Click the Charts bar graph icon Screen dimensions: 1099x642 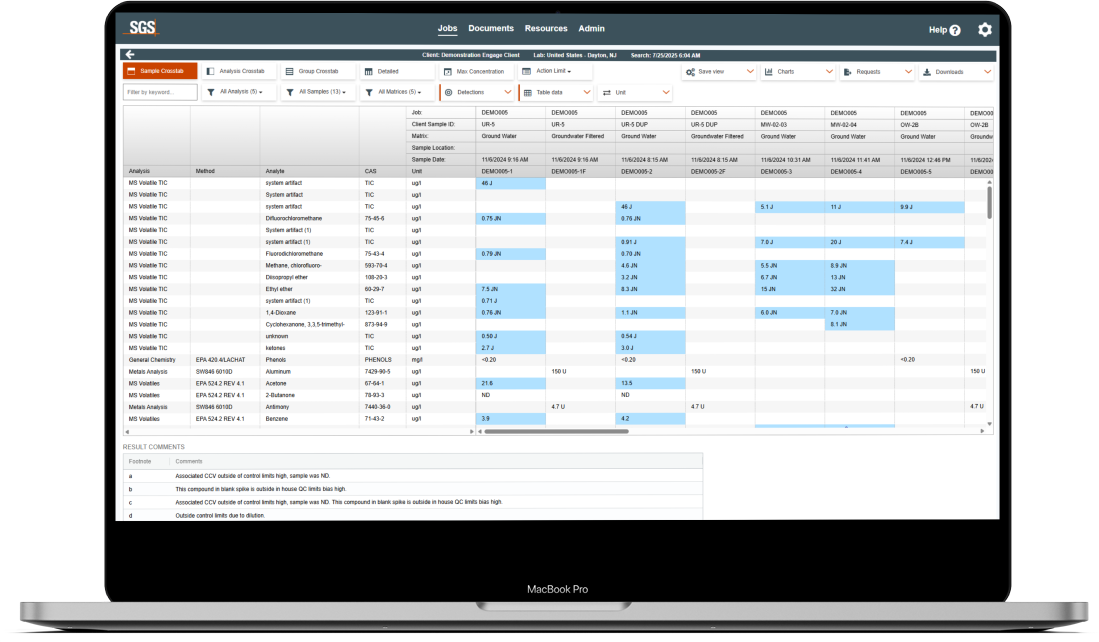pyautogui.click(x=769, y=72)
